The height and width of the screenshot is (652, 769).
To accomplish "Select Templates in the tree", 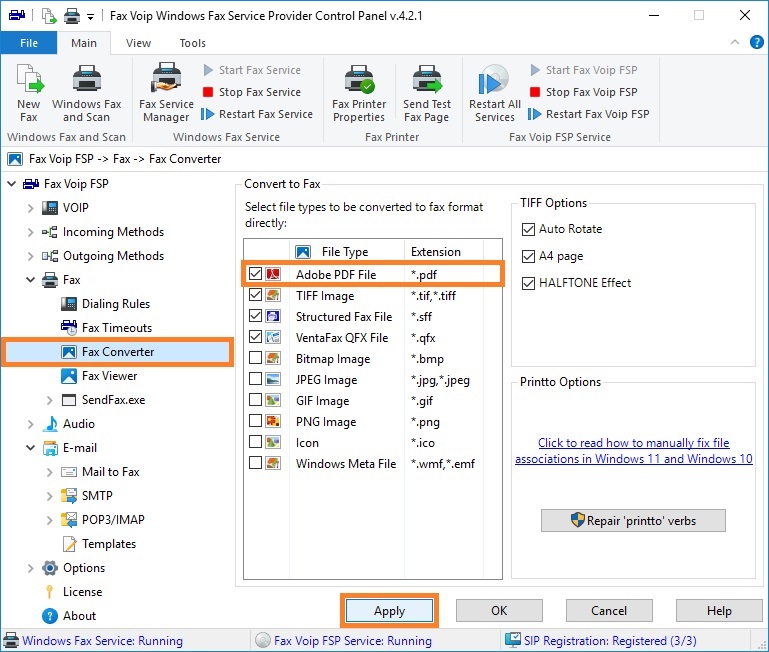I will point(99,544).
